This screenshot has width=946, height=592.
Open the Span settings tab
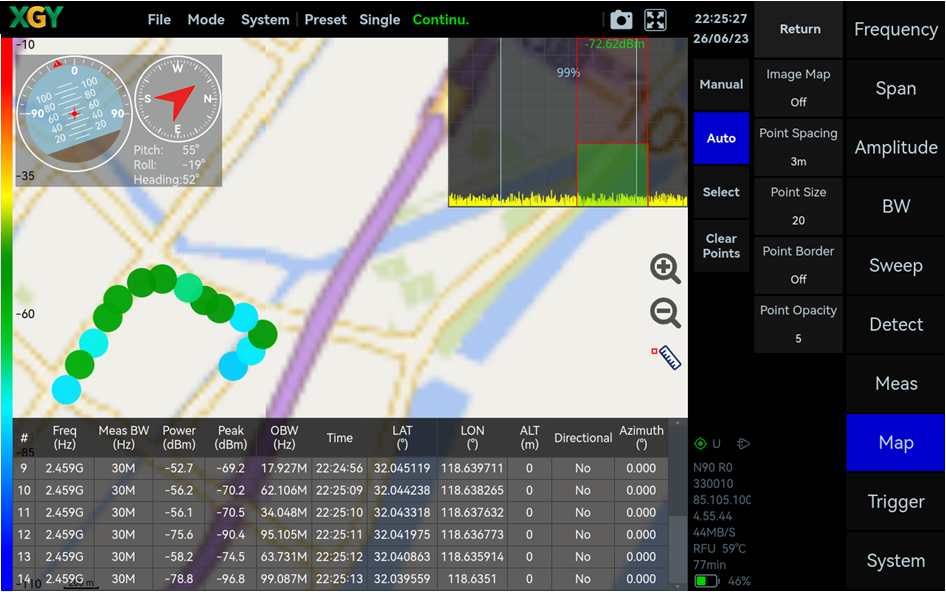(x=896, y=89)
